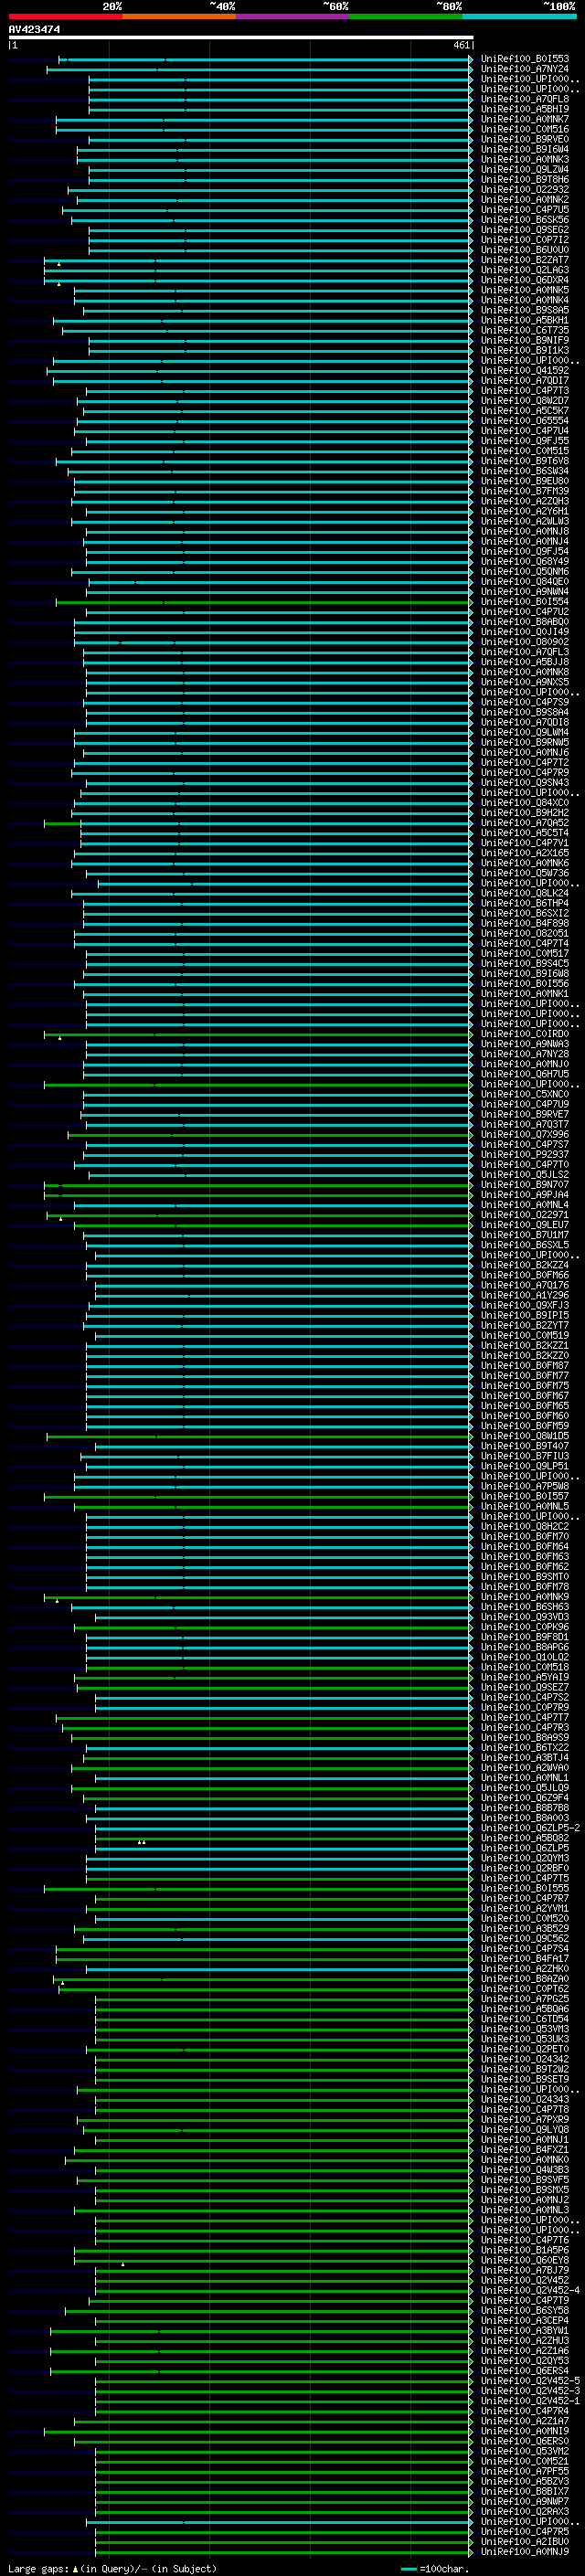Select the UniRef100_Q41592 label
585x2576 pixels.
(525, 370)
